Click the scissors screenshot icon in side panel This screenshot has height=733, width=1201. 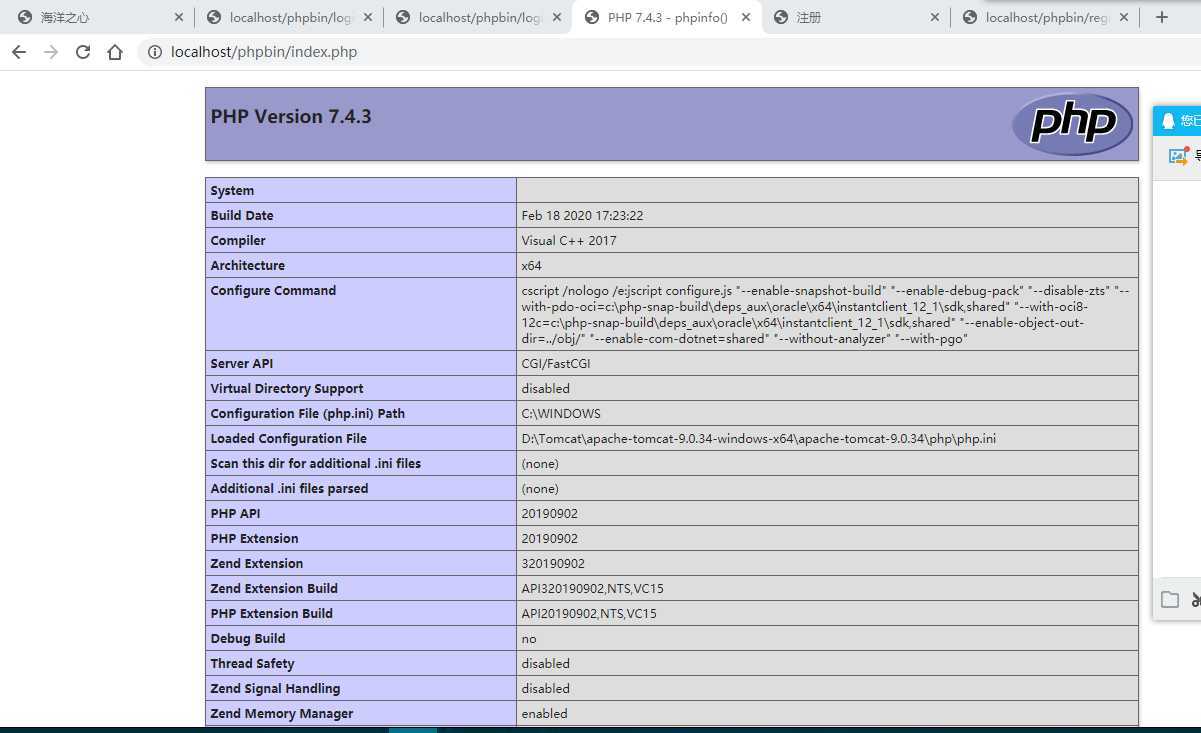1195,600
